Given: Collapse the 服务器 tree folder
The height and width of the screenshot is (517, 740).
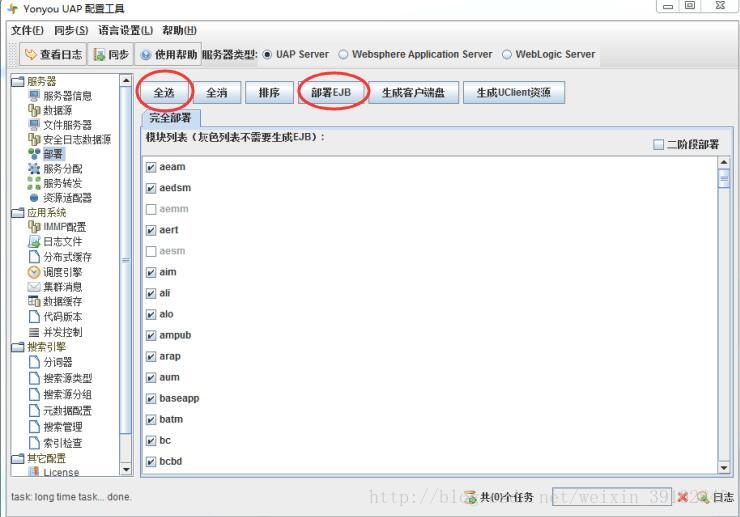Looking at the screenshot, I should click(17, 81).
